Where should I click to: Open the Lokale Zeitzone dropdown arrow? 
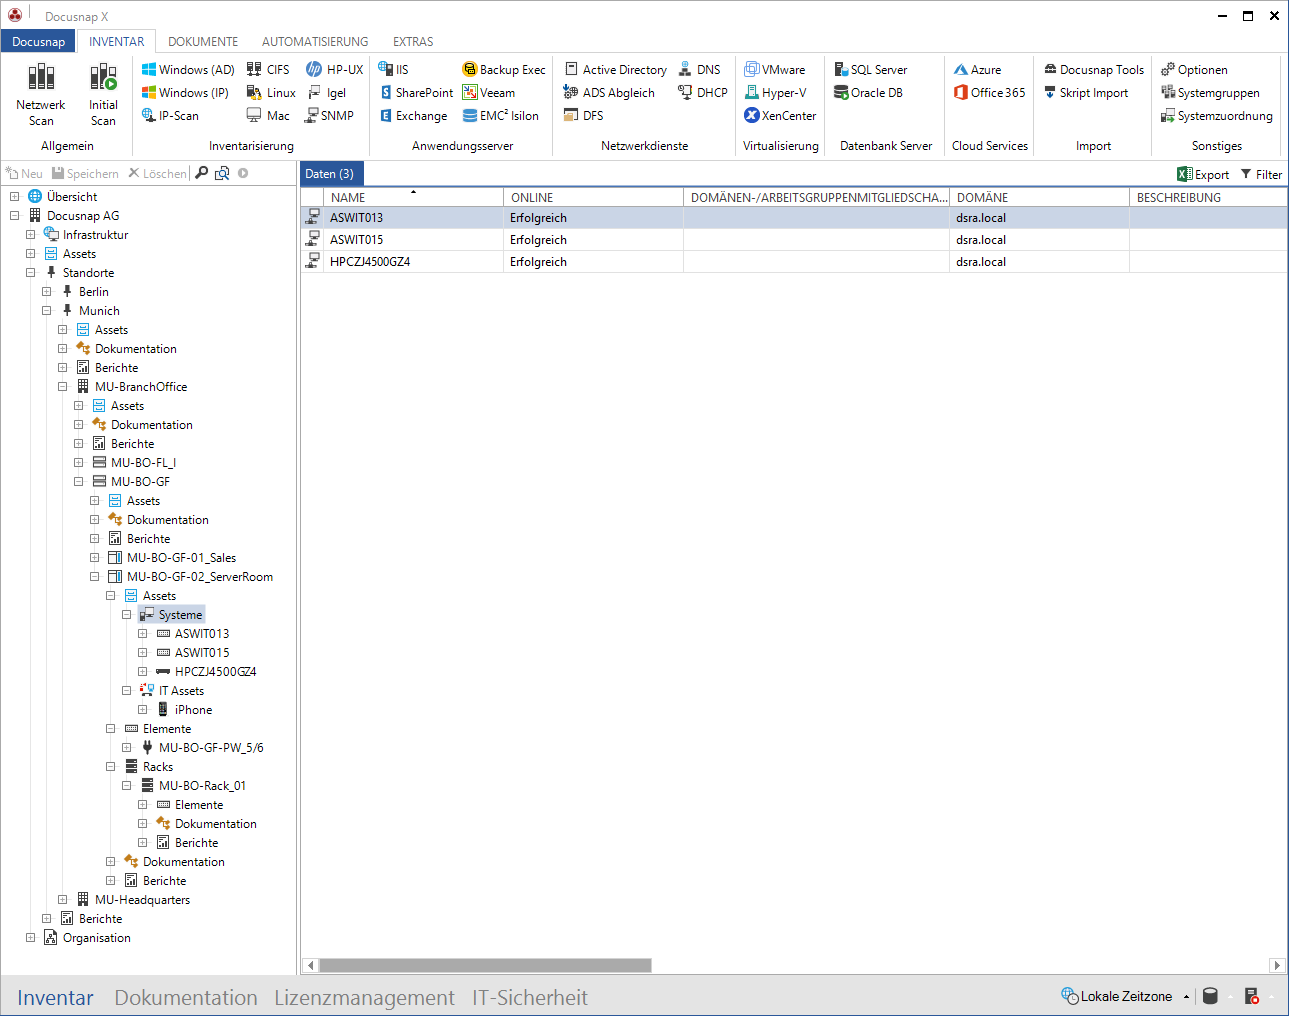click(1186, 997)
